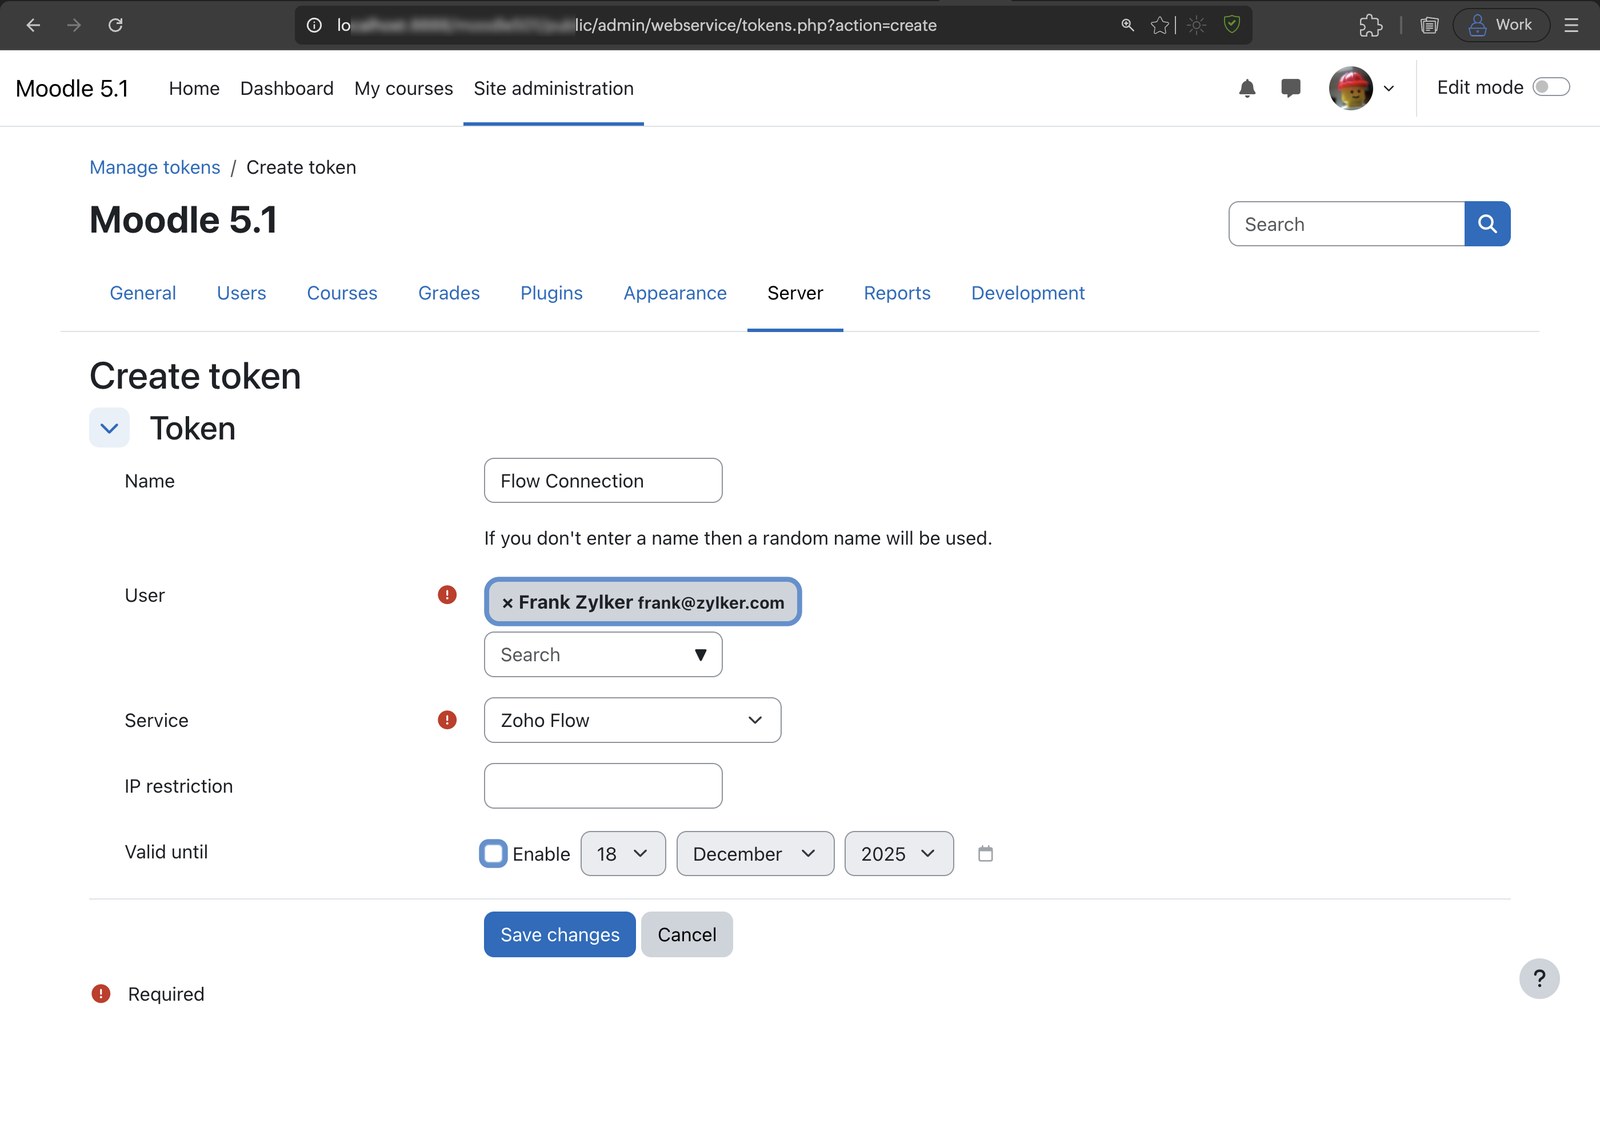Click the Moodle 5.1 brand link
The height and width of the screenshot is (1143, 1600).
72,88
